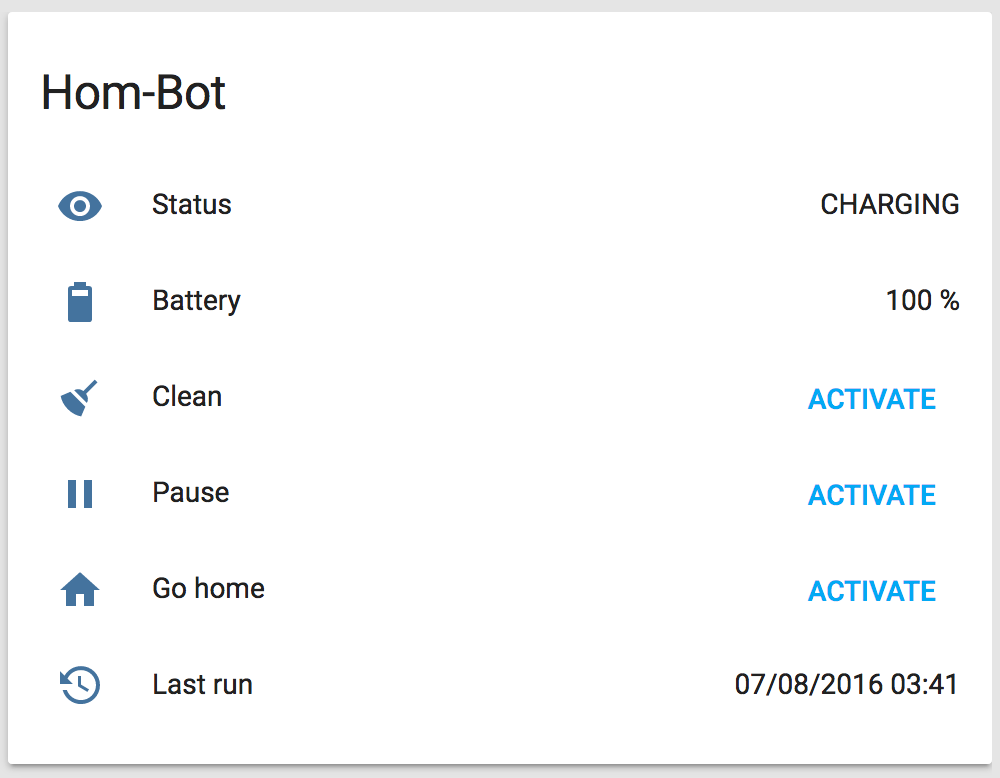Click the Hom-Bot card title
The image size is (1000, 778).
tap(133, 94)
